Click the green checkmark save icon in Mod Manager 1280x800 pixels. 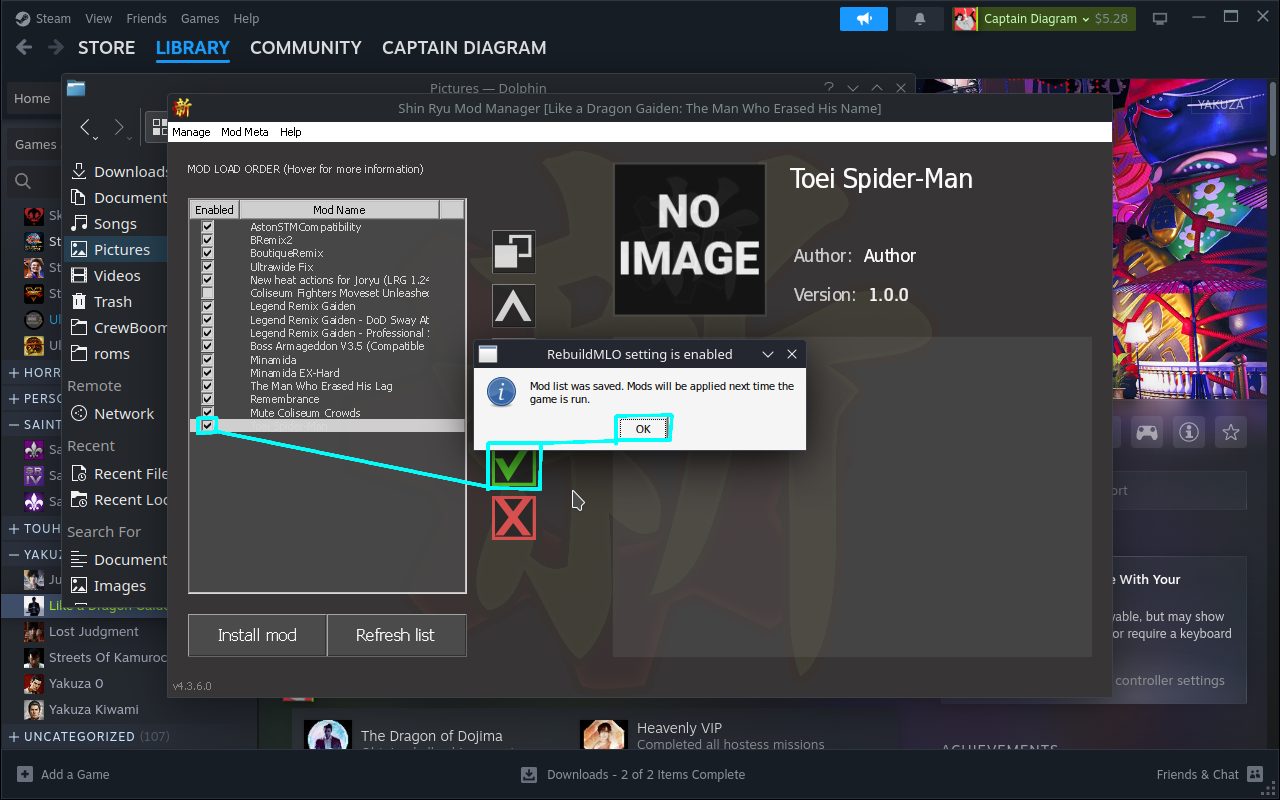coord(514,467)
